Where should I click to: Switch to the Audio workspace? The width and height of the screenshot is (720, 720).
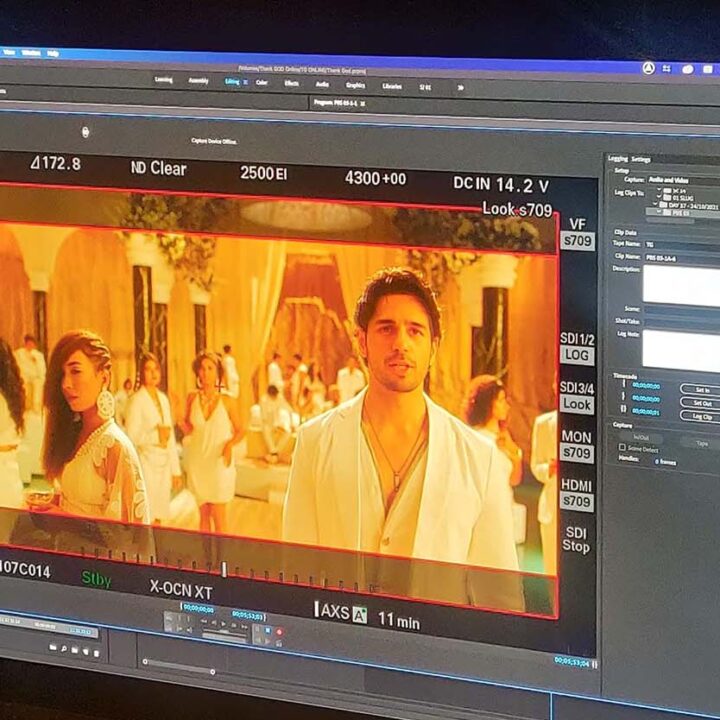(x=322, y=84)
